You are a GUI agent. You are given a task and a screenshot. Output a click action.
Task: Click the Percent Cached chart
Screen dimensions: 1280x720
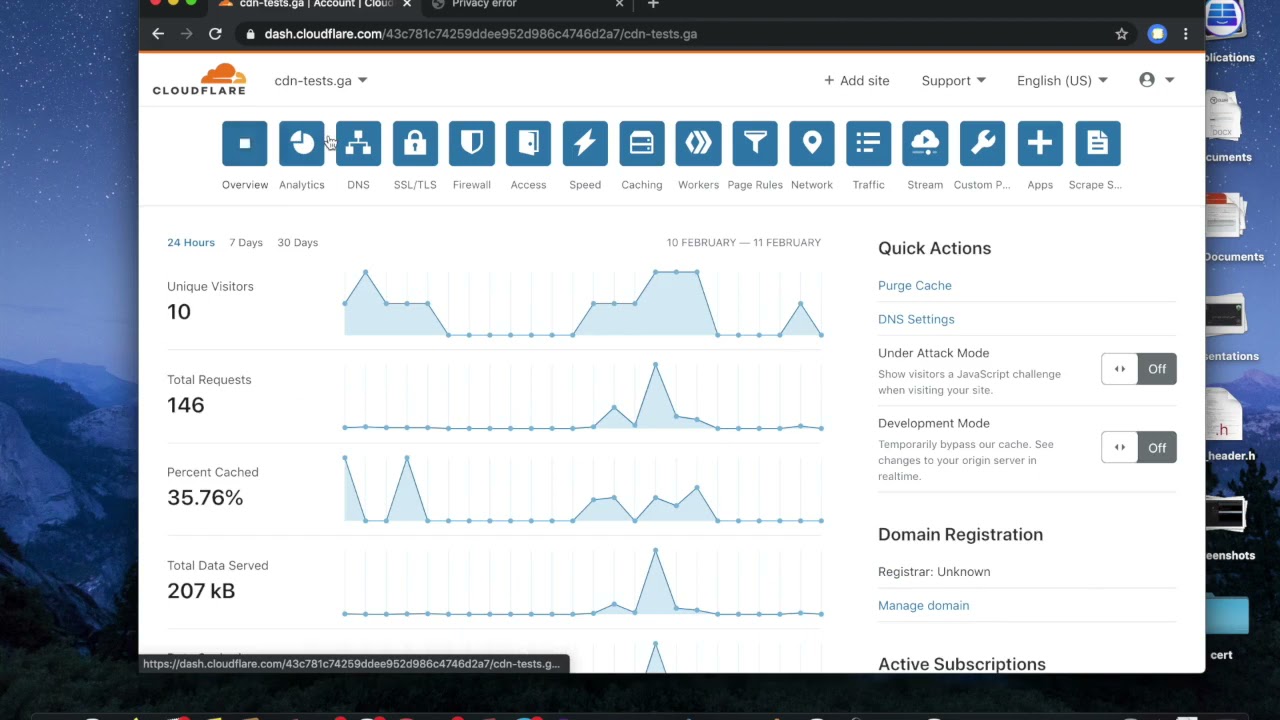[x=583, y=489]
